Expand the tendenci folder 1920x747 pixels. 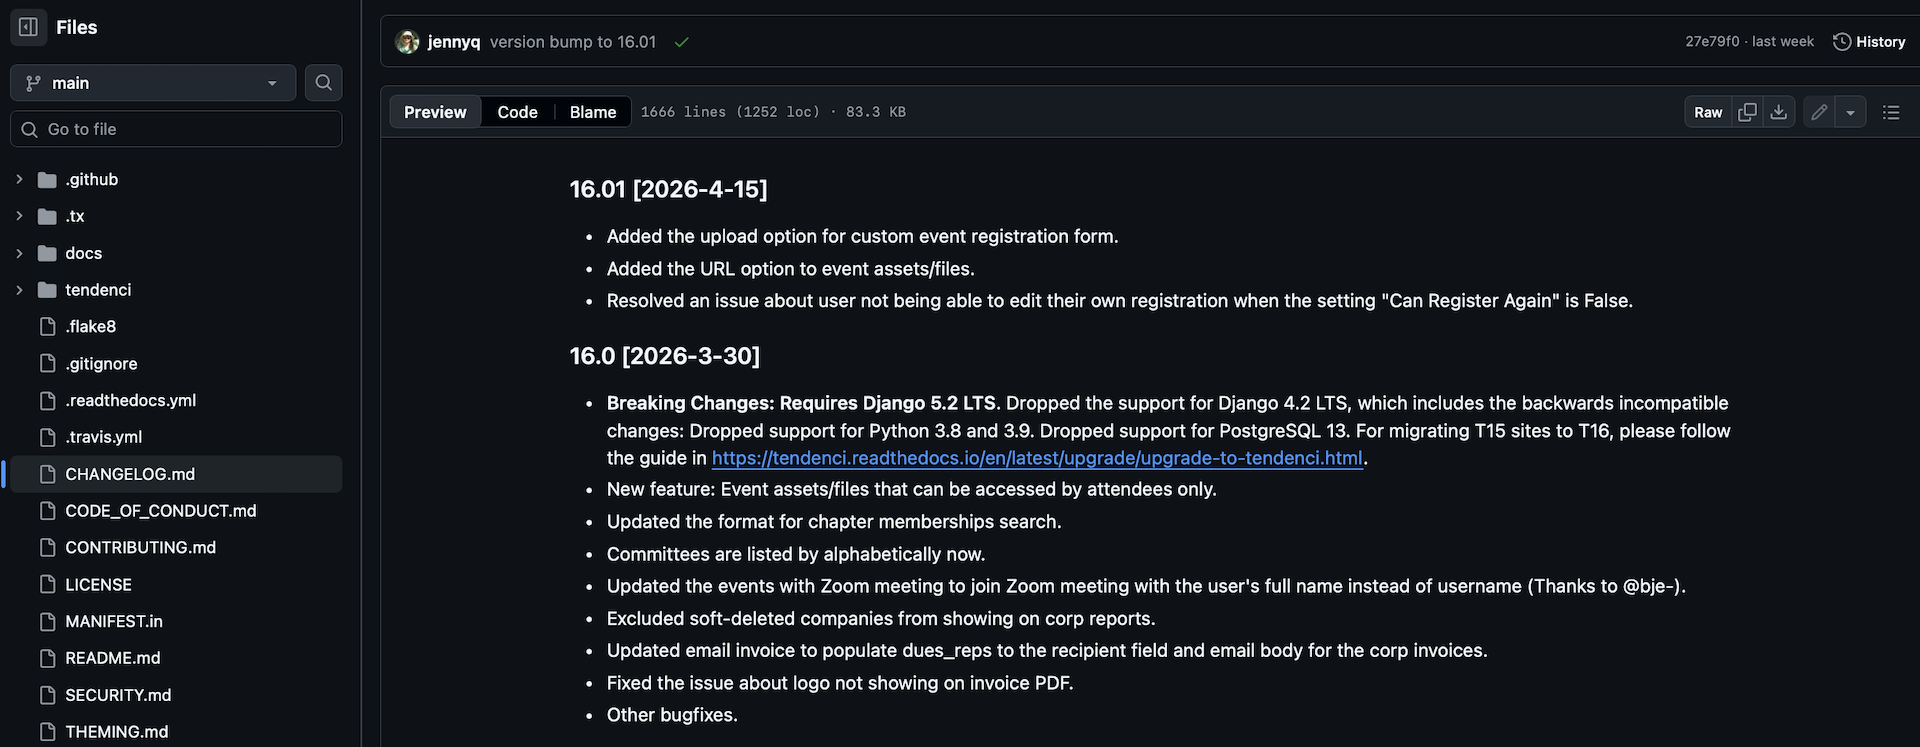click(19, 290)
